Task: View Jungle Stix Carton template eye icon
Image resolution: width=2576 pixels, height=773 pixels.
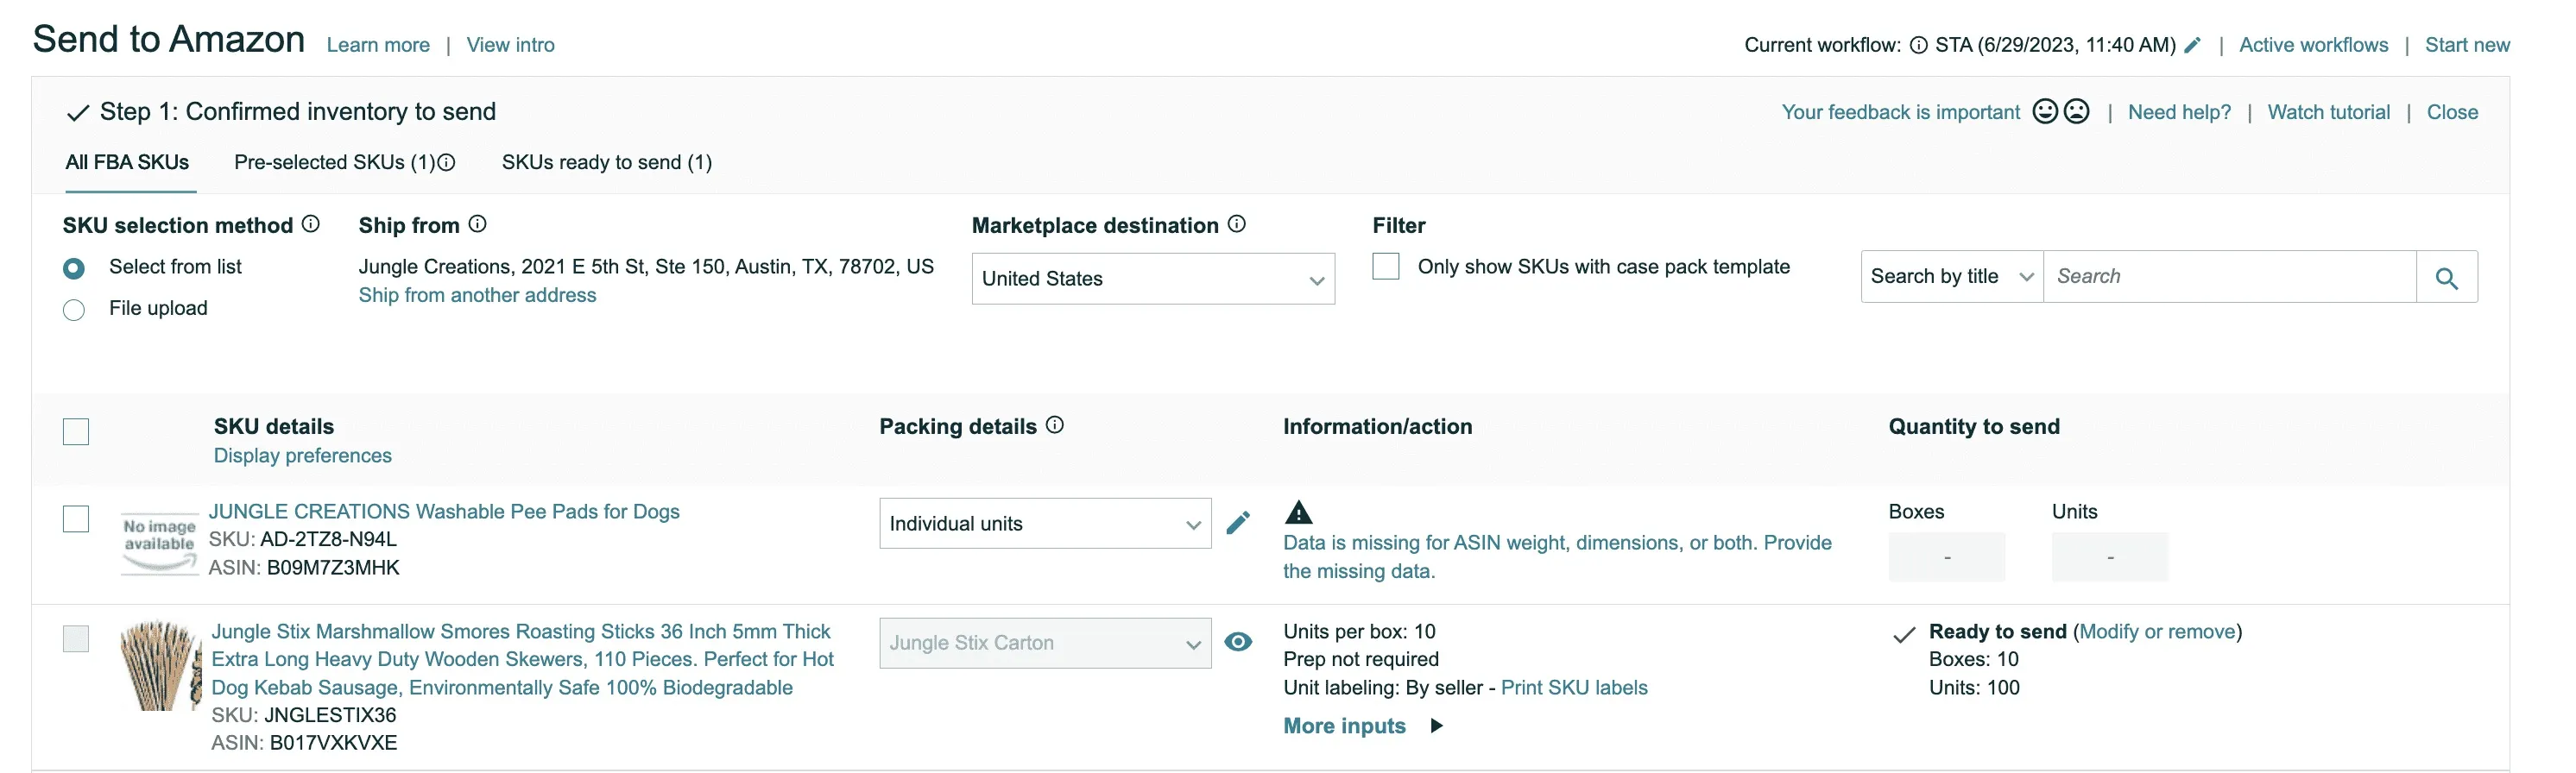Action: click(1238, 642)
